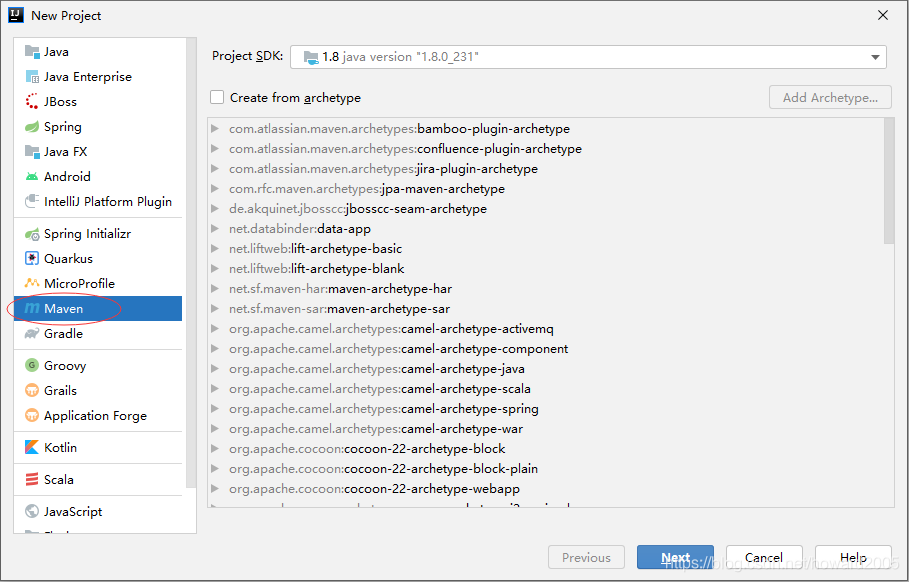The width and height of the screenshot is (909, 582).
Task: Choose the Java Enterprise icon
Action: 32,77
